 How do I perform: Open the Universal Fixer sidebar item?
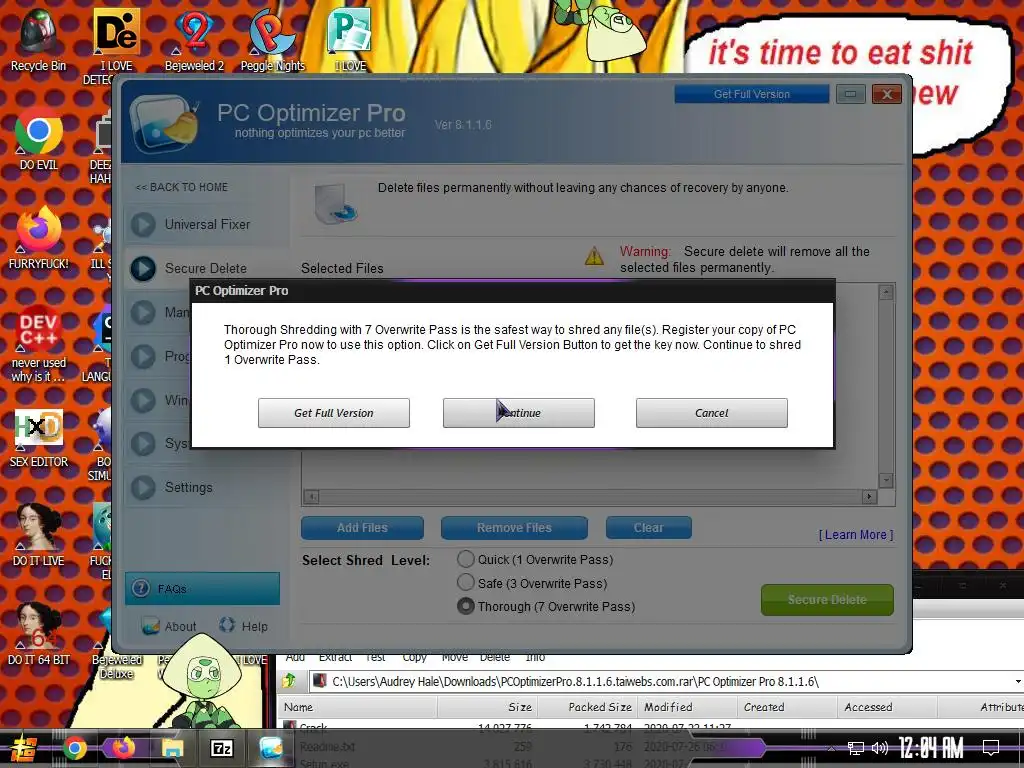[207, 224]
